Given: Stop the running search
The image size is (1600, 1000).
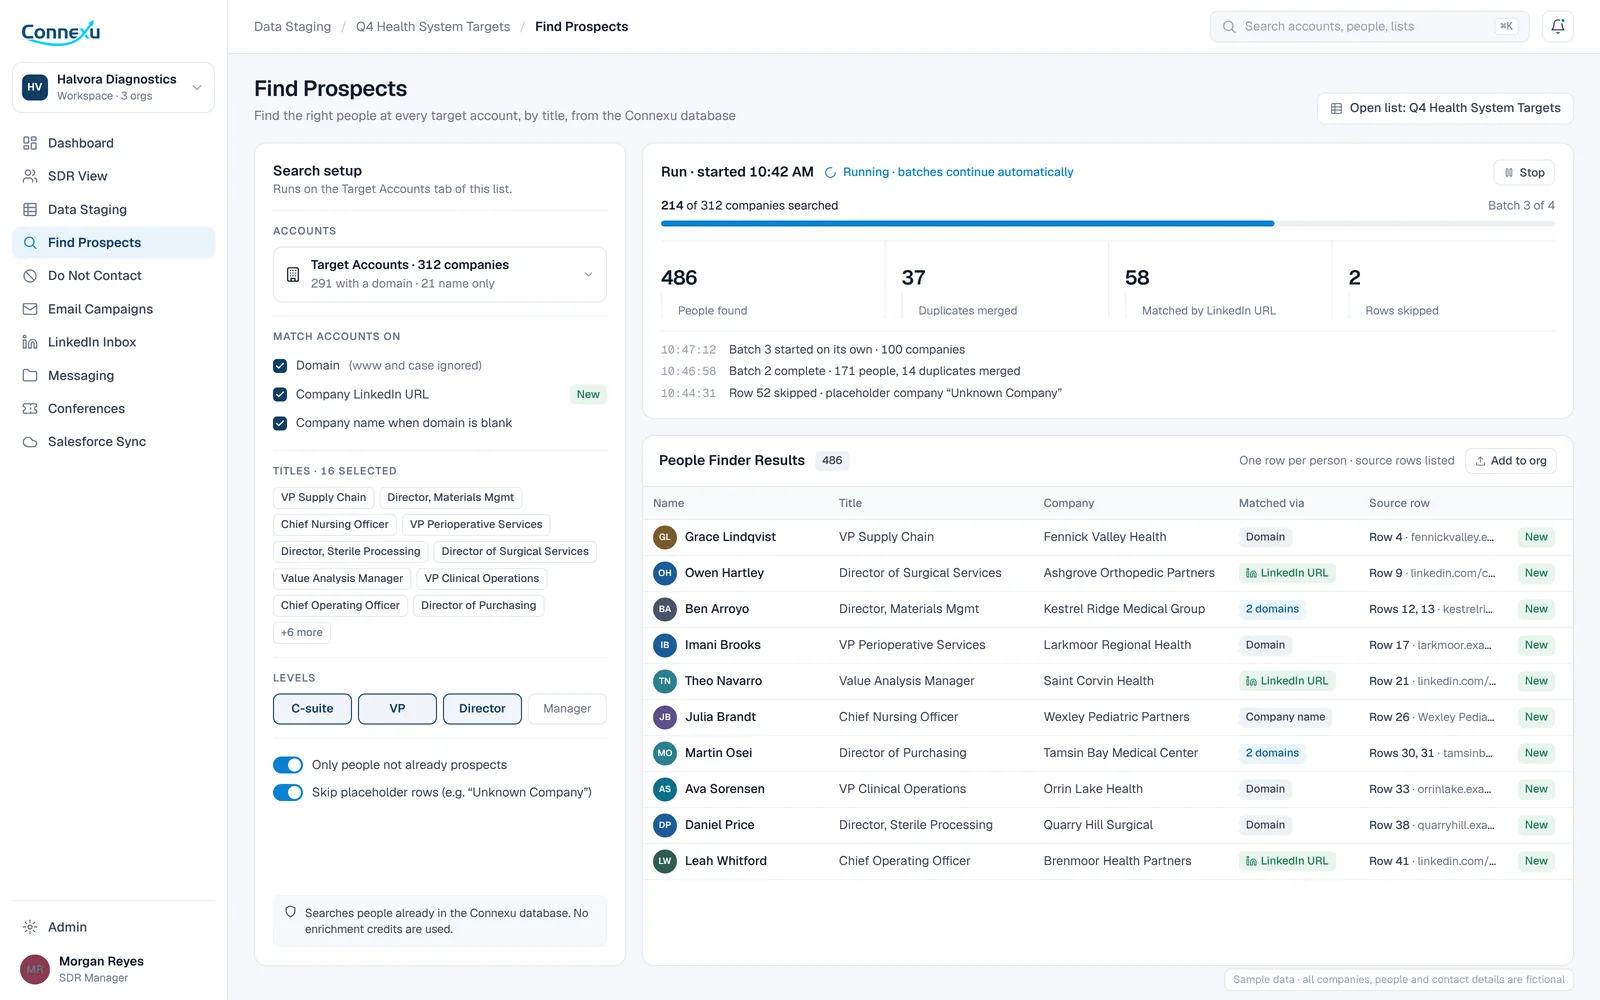Looking at the screenshot, I should 1524,173.
